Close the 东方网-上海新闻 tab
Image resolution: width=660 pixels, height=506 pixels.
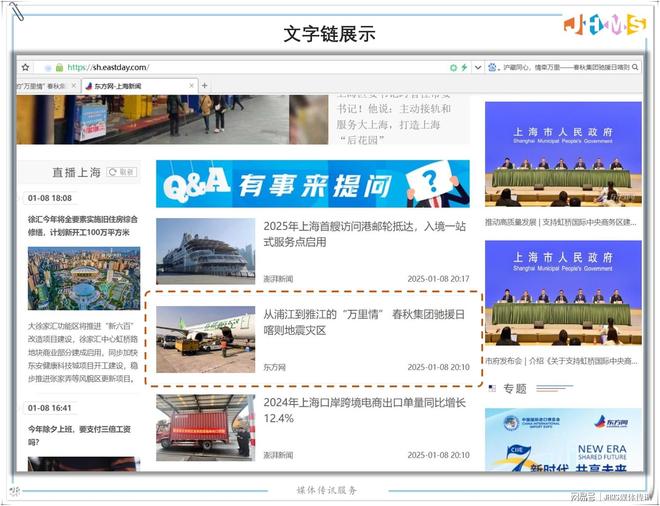click(x=192, y=86)
